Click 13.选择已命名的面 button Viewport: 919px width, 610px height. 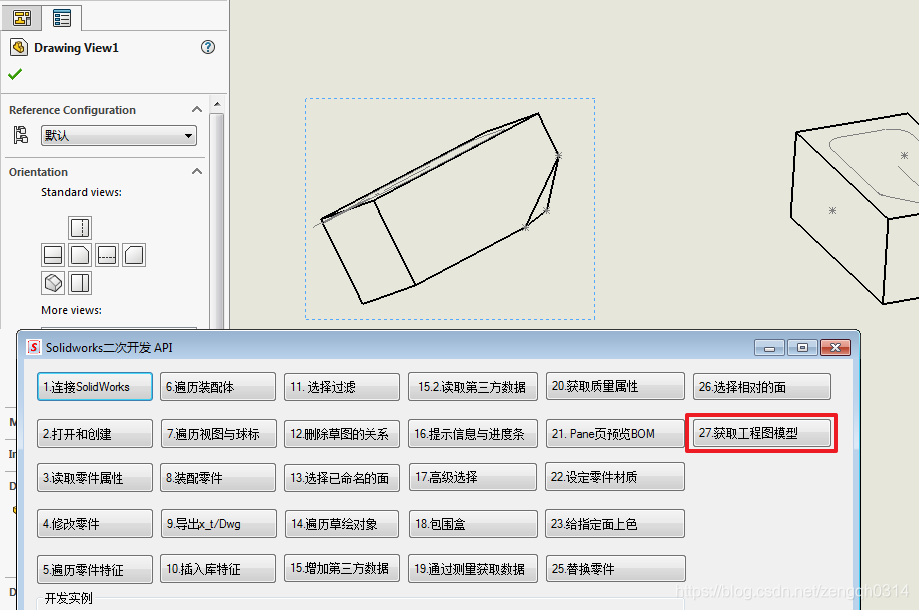tap(342, 478)
